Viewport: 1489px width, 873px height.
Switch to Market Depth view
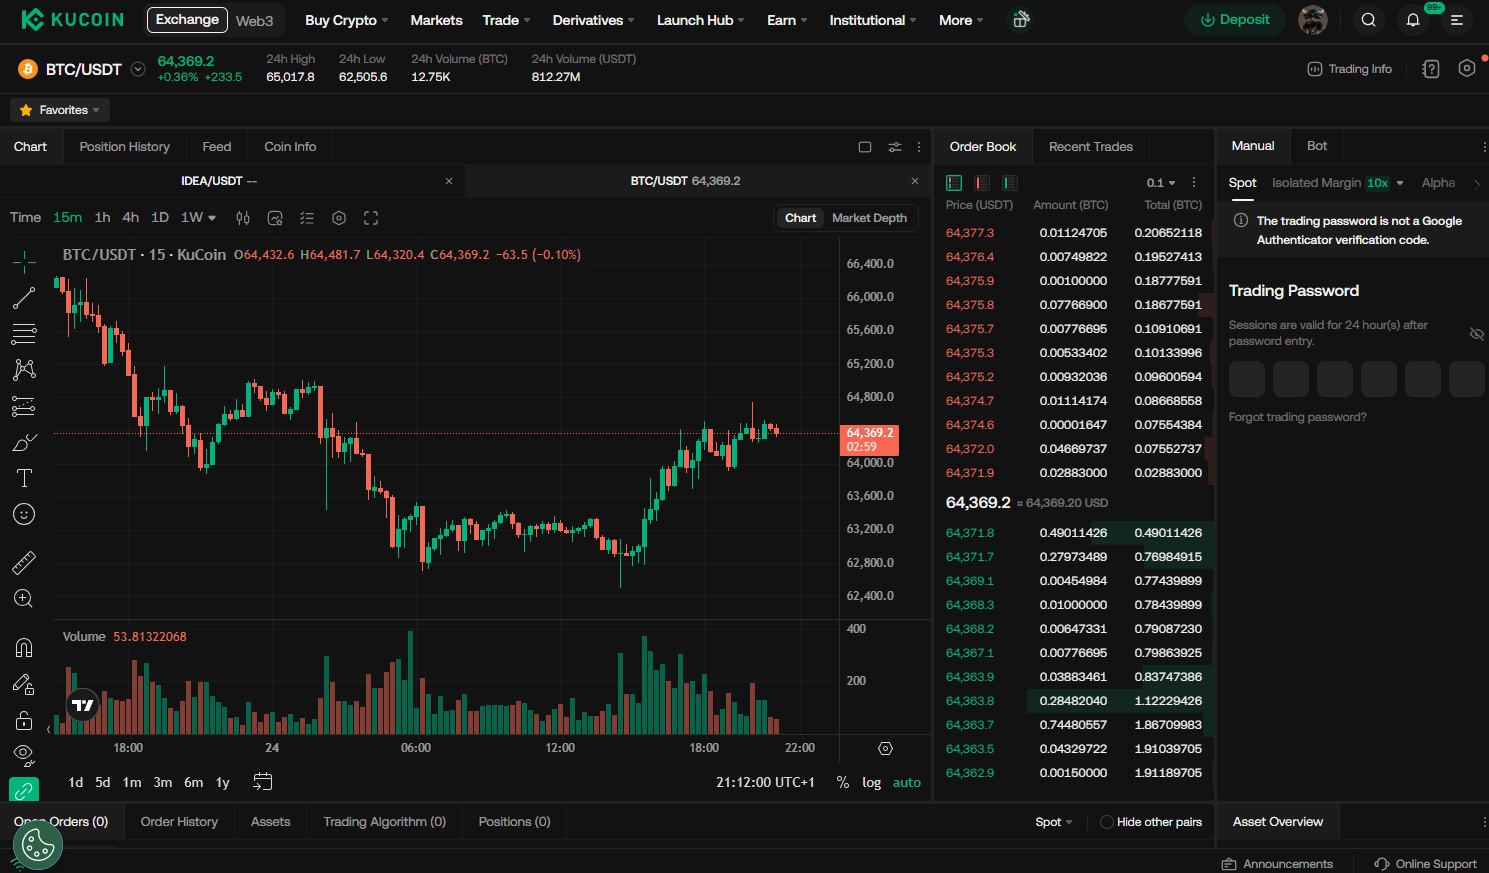point(869,218)
